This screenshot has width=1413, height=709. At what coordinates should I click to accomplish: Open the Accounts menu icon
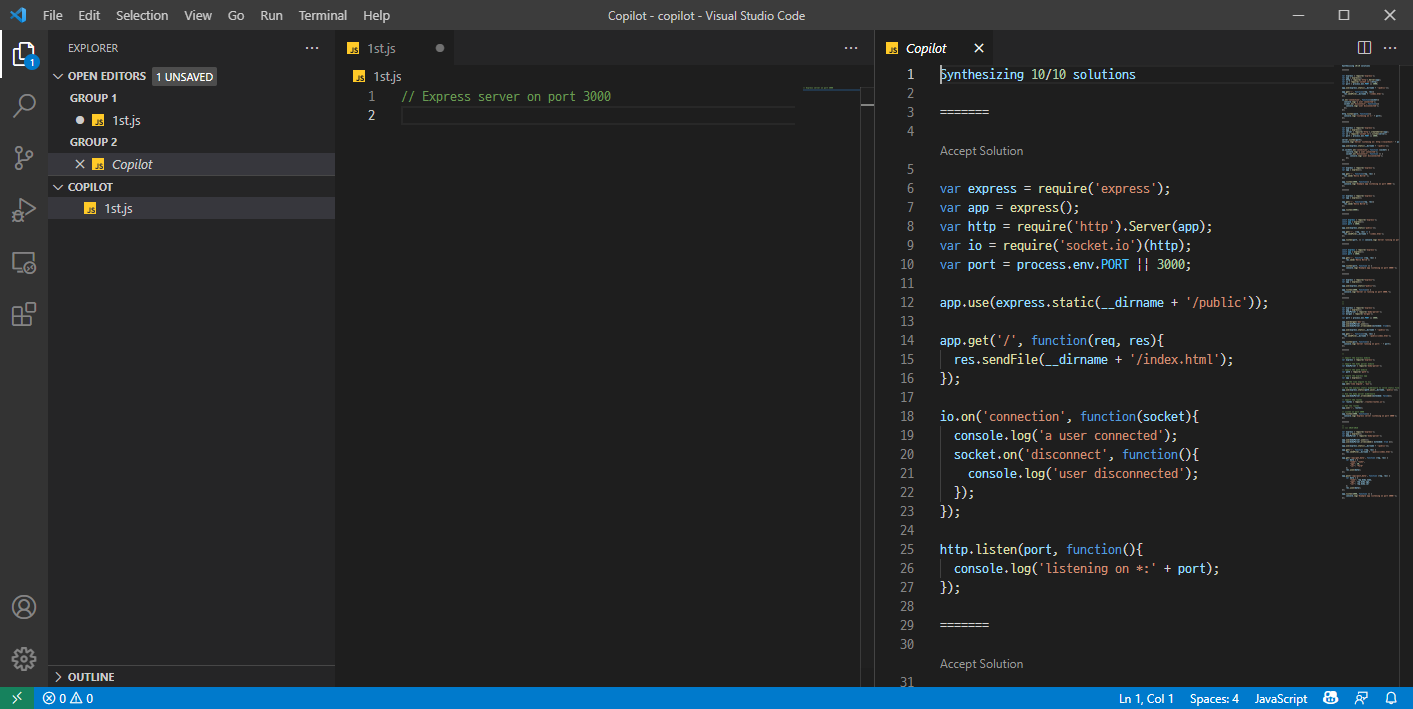[x=24, y=607]
